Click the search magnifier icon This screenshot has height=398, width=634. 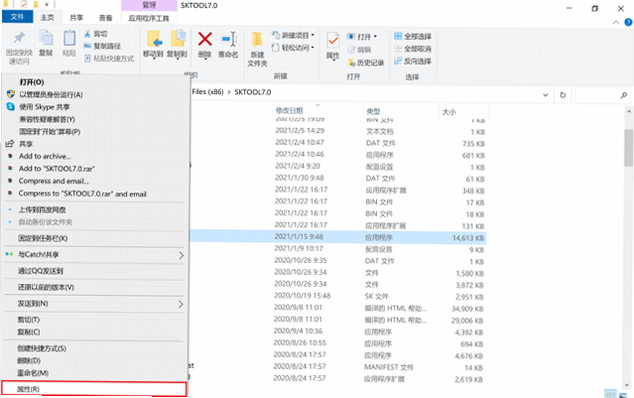[x=623, y=95]
